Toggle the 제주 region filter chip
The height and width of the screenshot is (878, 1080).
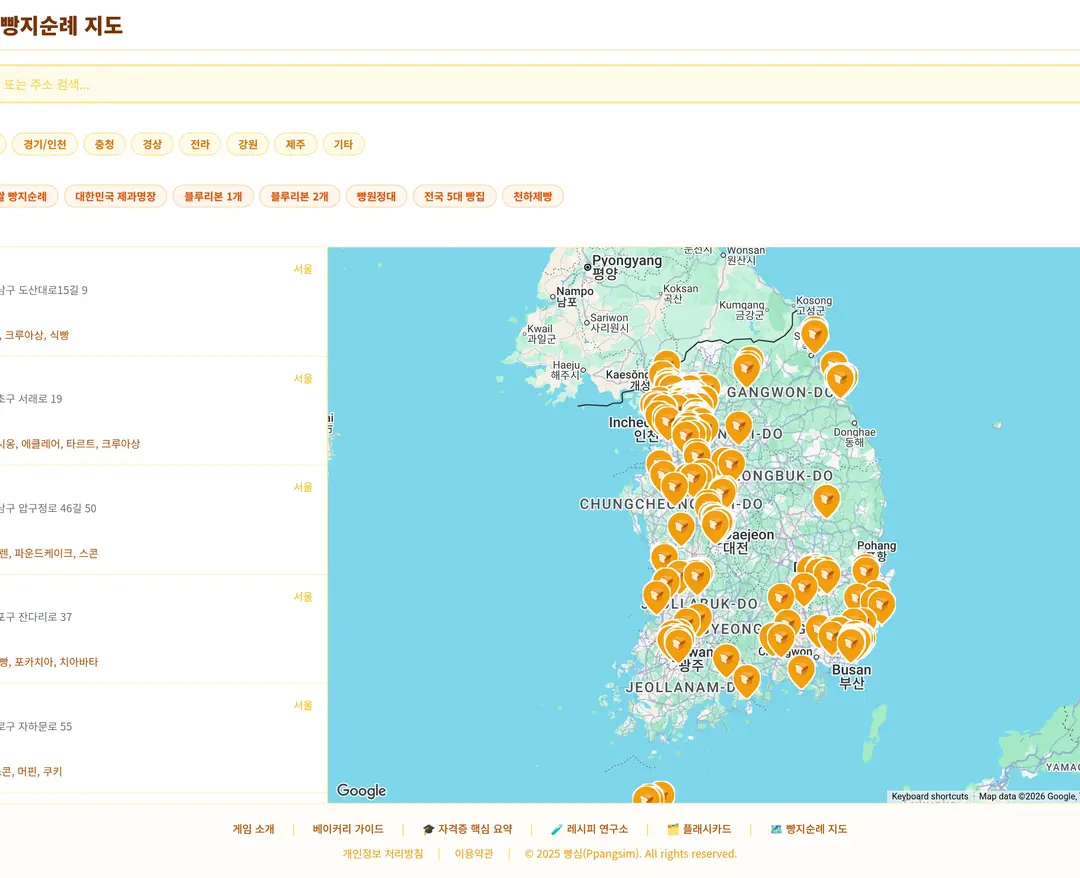[295, 144]
